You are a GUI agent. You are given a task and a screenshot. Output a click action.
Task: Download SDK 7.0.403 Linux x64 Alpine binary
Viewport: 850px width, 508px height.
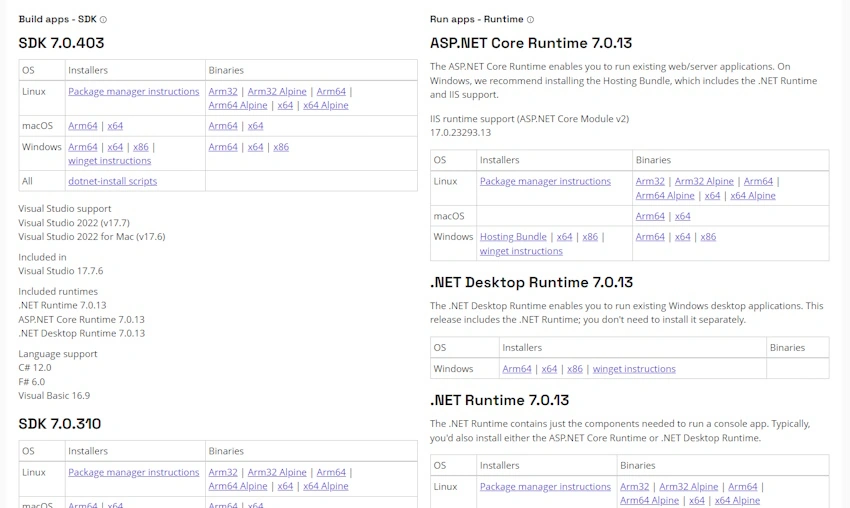point(326,105)
